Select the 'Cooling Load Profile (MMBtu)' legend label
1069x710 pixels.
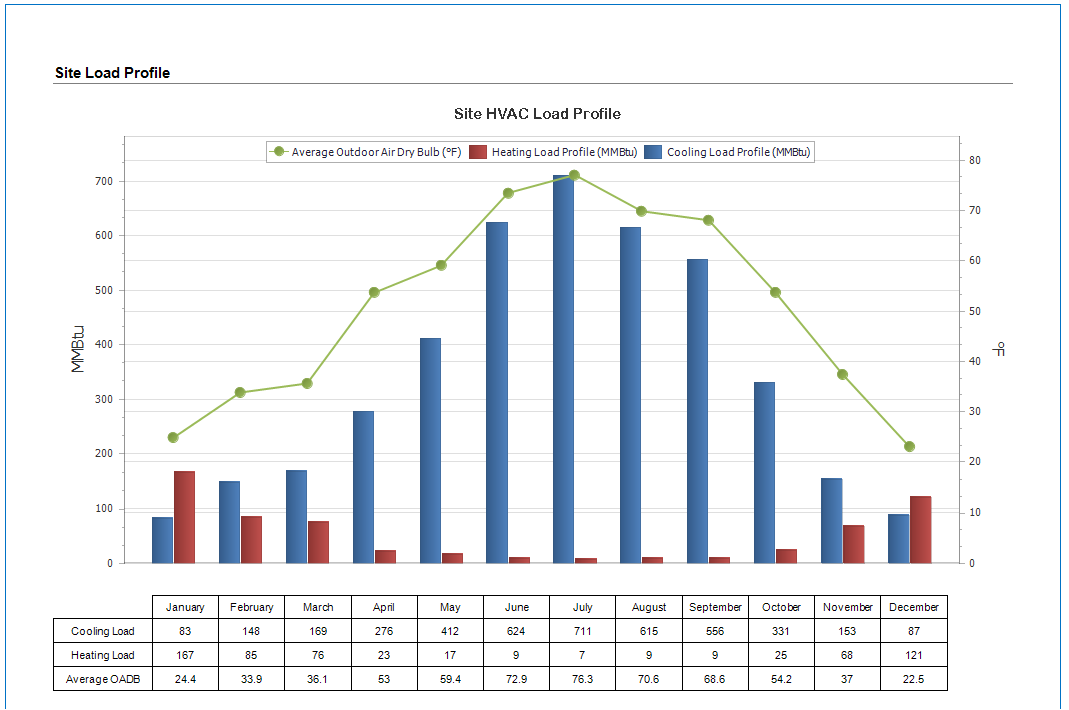[739, 152]
